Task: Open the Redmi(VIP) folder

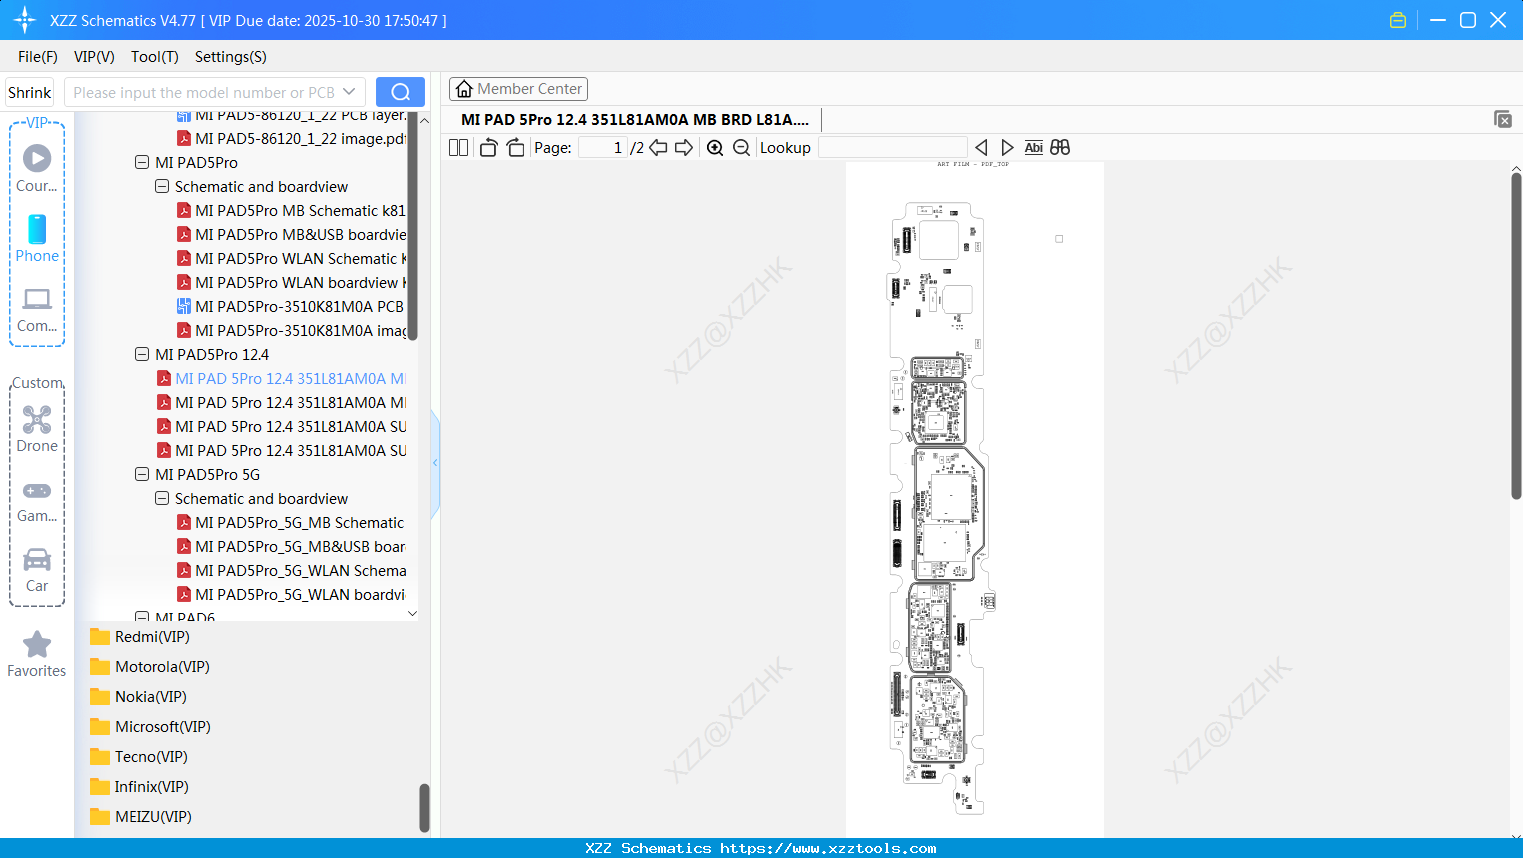Action: pos(140,636)
